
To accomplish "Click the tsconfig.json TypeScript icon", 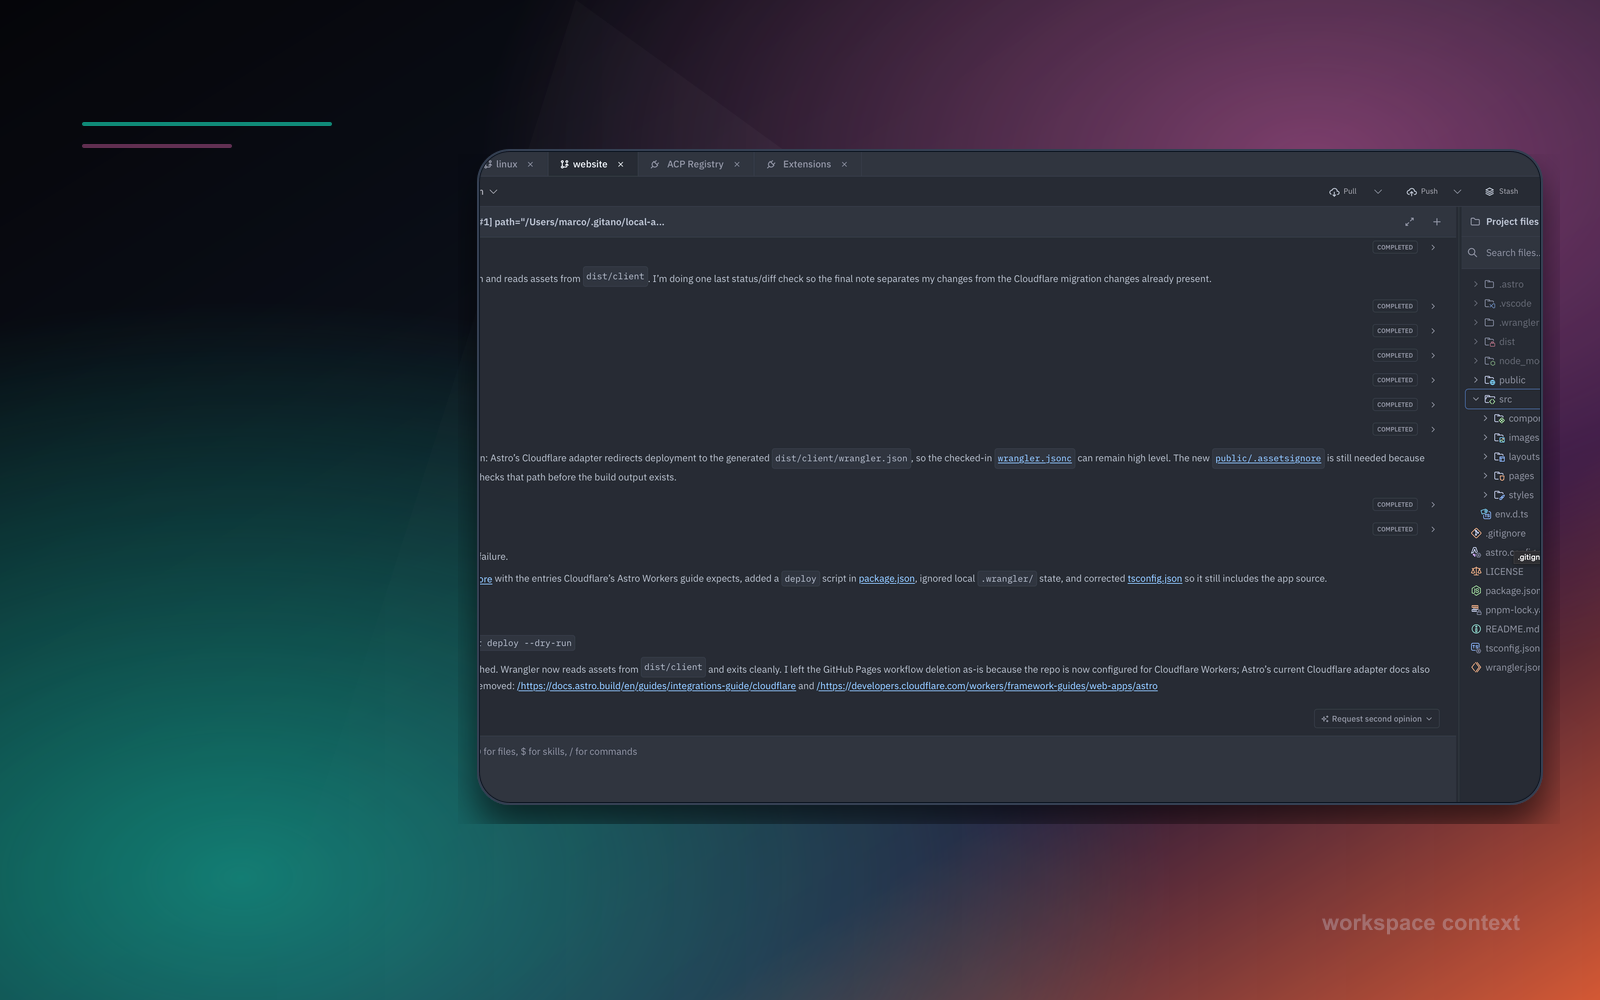I will click(1476, 648).
